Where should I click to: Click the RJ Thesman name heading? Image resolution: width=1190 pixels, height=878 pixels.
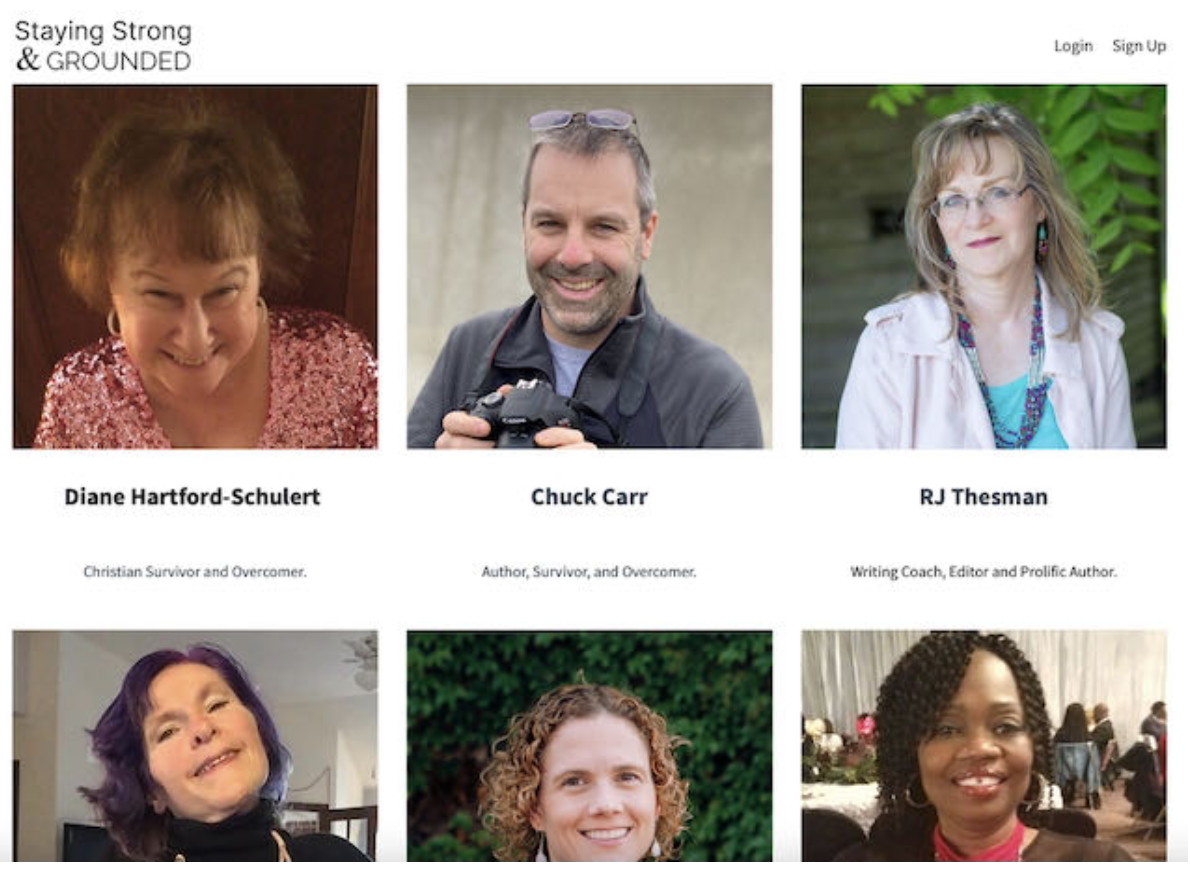click(984, 496)
